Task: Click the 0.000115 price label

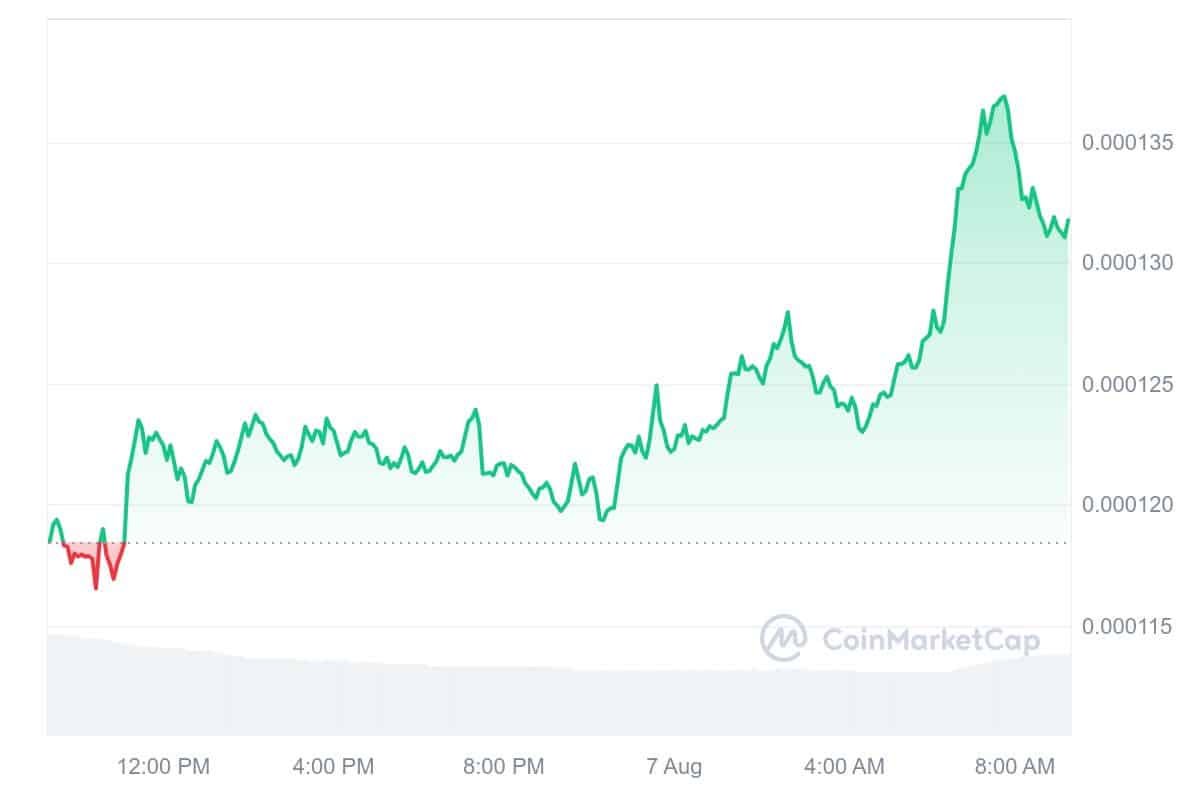Action: [1129, 627]
